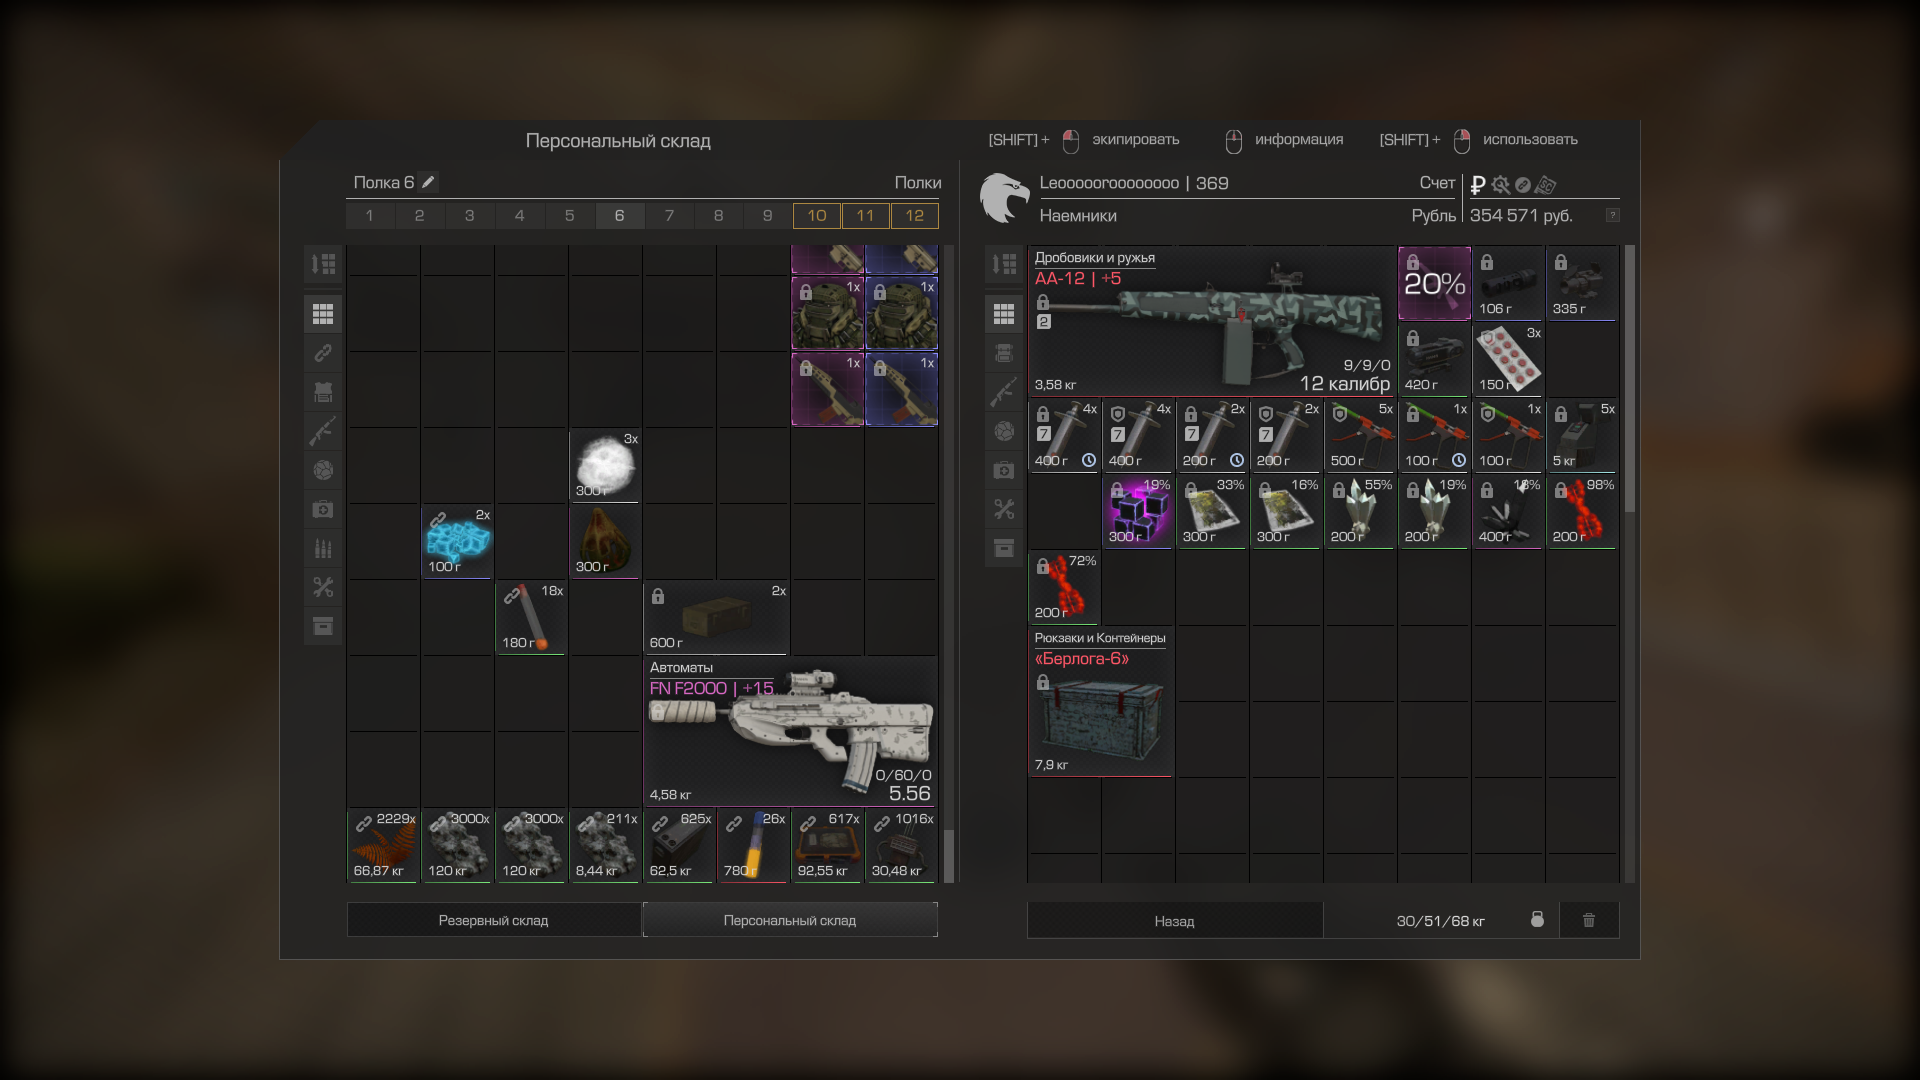Viewport: 1920px width, 1080px height.
Task: Select the 625x item stack weighing 62,5 кг
Action: point(679,845)
